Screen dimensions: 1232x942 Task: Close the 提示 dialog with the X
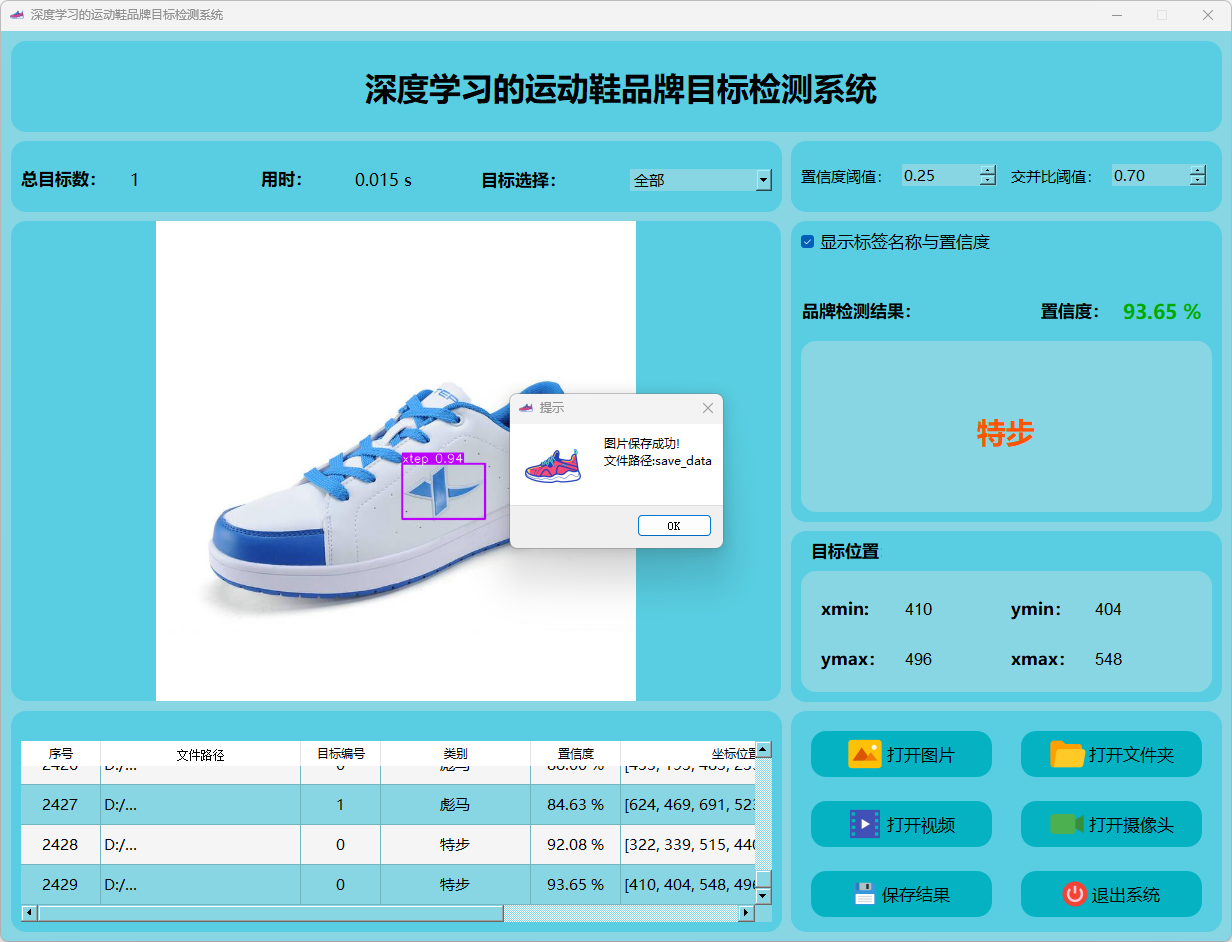pyautogui.click(x=708, y=408)
